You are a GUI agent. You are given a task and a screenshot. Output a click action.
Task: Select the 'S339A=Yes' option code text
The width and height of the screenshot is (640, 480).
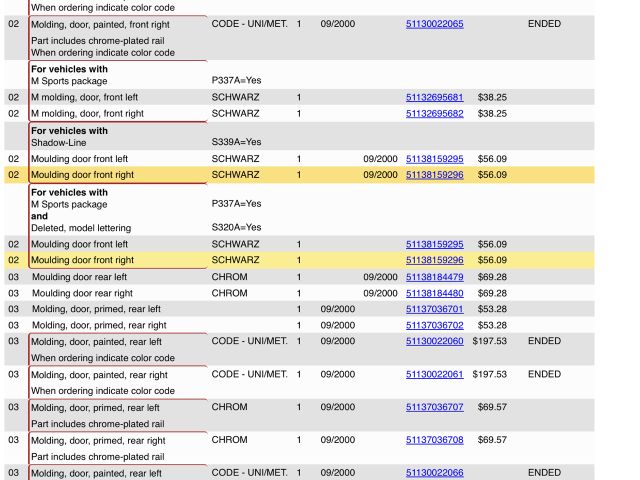(x=235, y=142)
